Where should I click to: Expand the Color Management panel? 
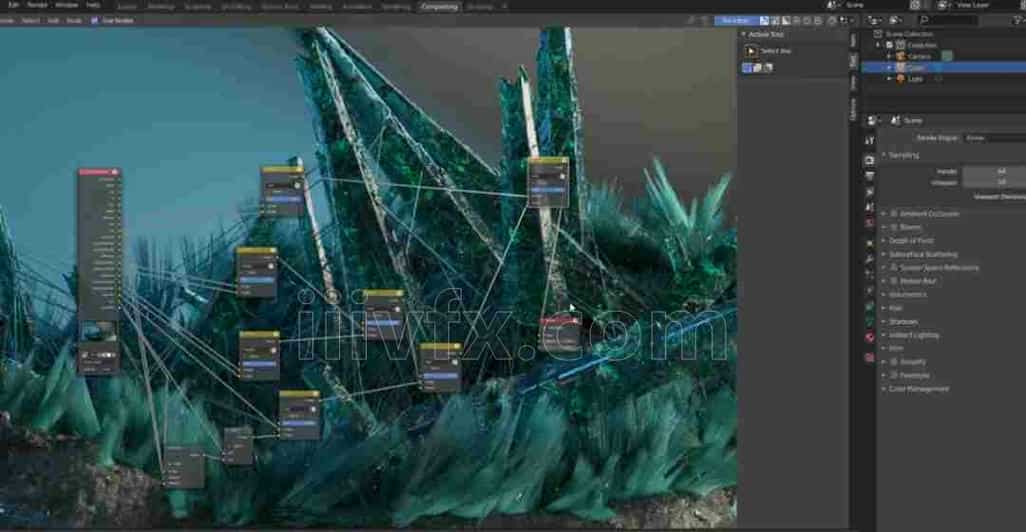(918, 389)
